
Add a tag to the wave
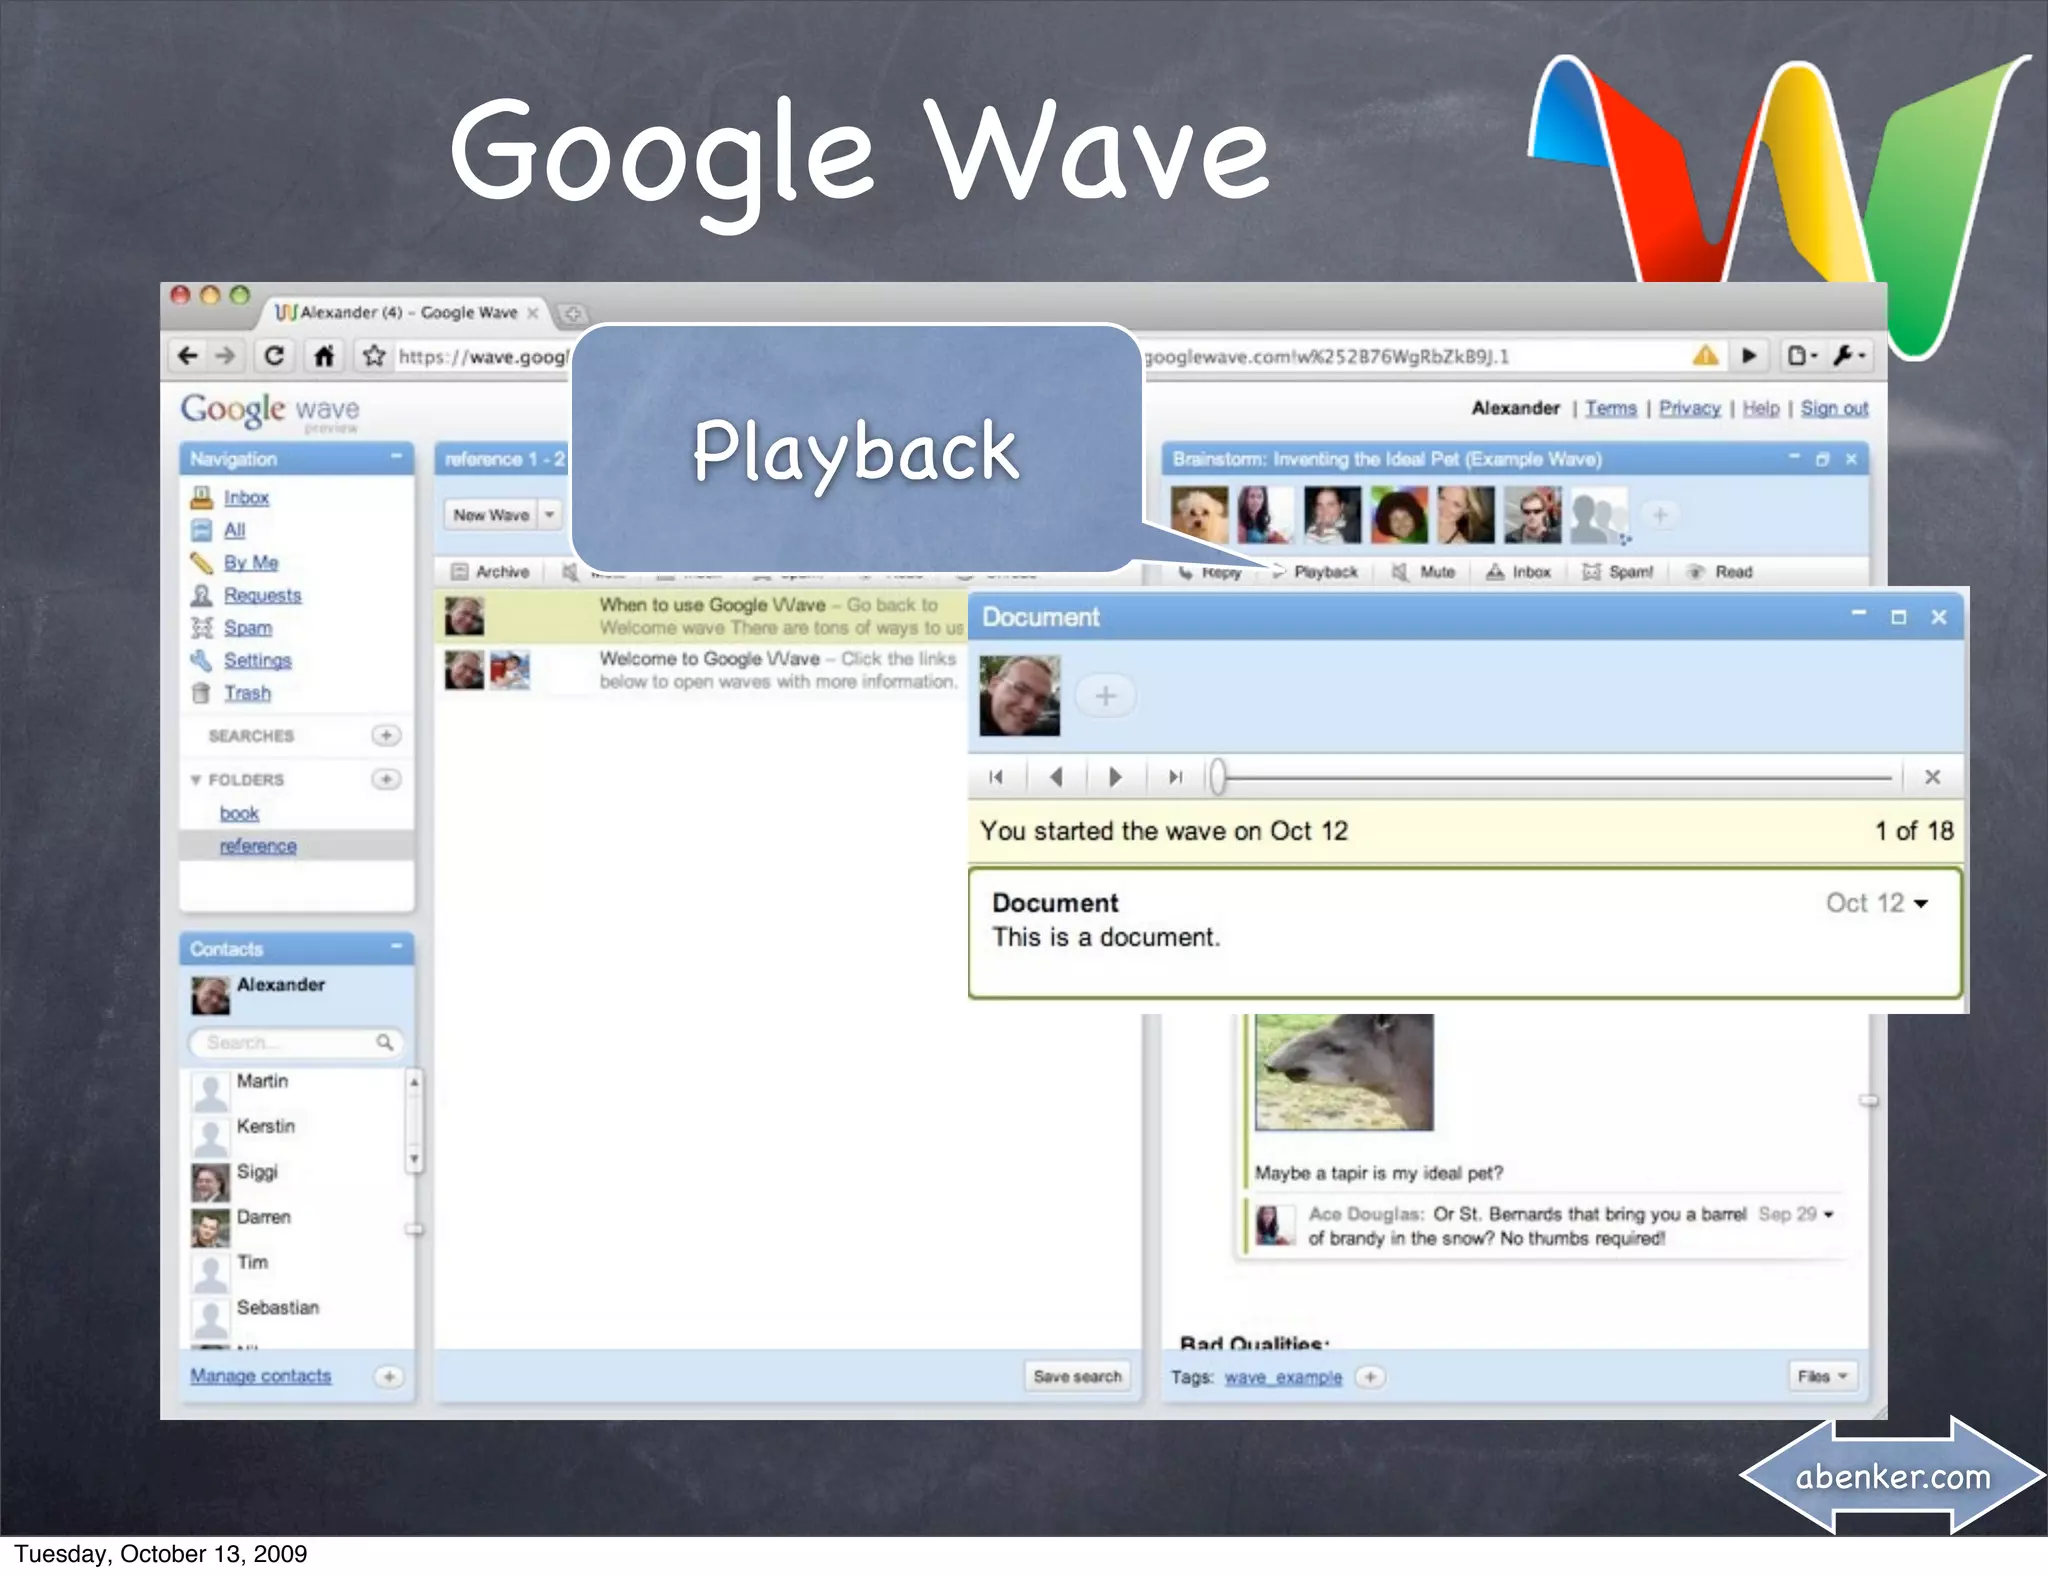(1370, 1377)
